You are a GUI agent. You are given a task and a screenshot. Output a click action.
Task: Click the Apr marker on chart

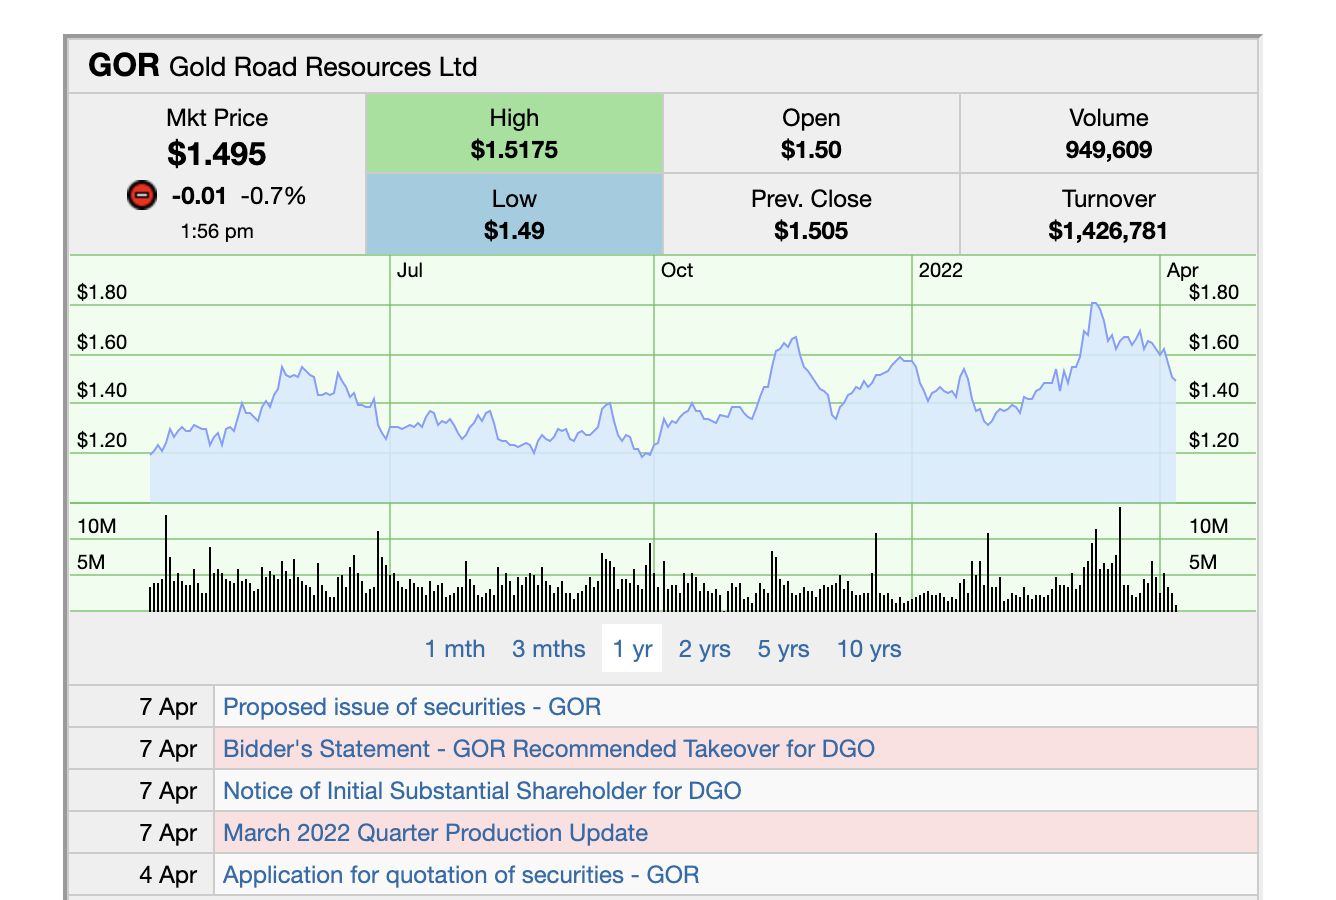point(1182,270)
